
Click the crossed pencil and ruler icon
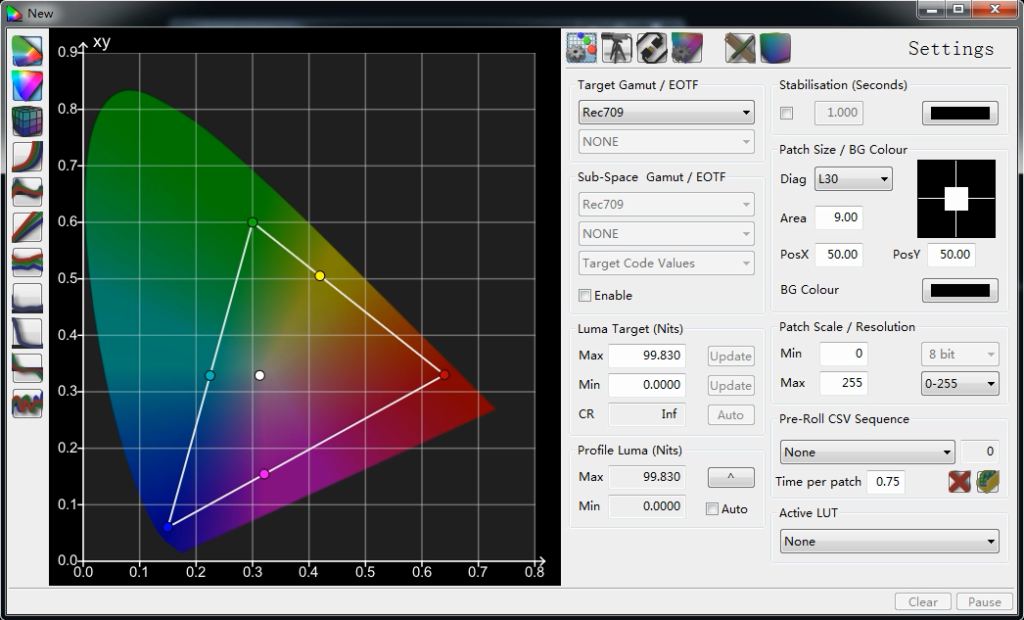(x=740, y=48)
